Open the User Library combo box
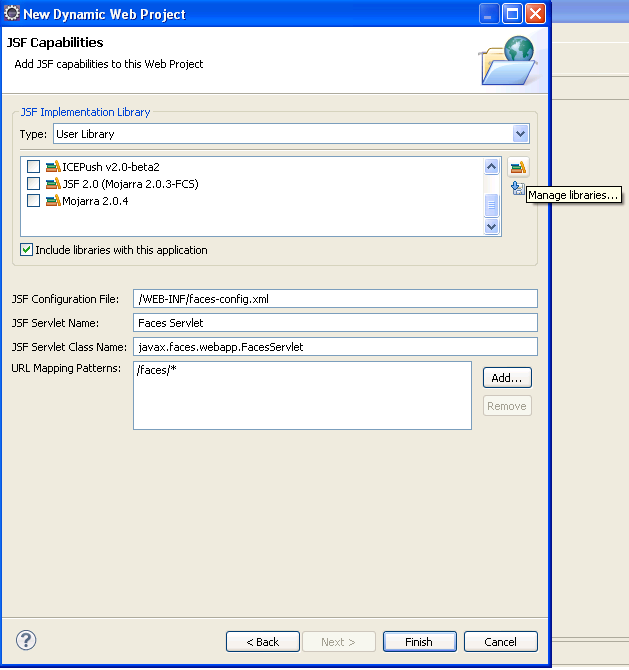The image size is (629, 670). click(x=291, y=134)
